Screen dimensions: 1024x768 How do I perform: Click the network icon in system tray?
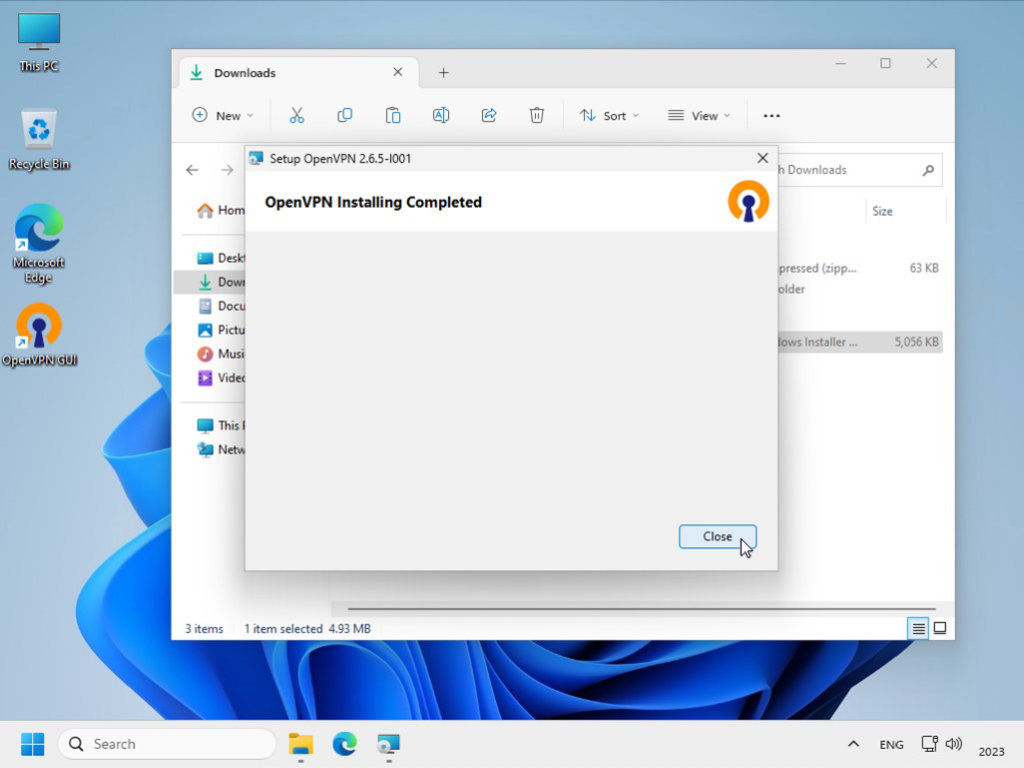(x=929, y=744)
